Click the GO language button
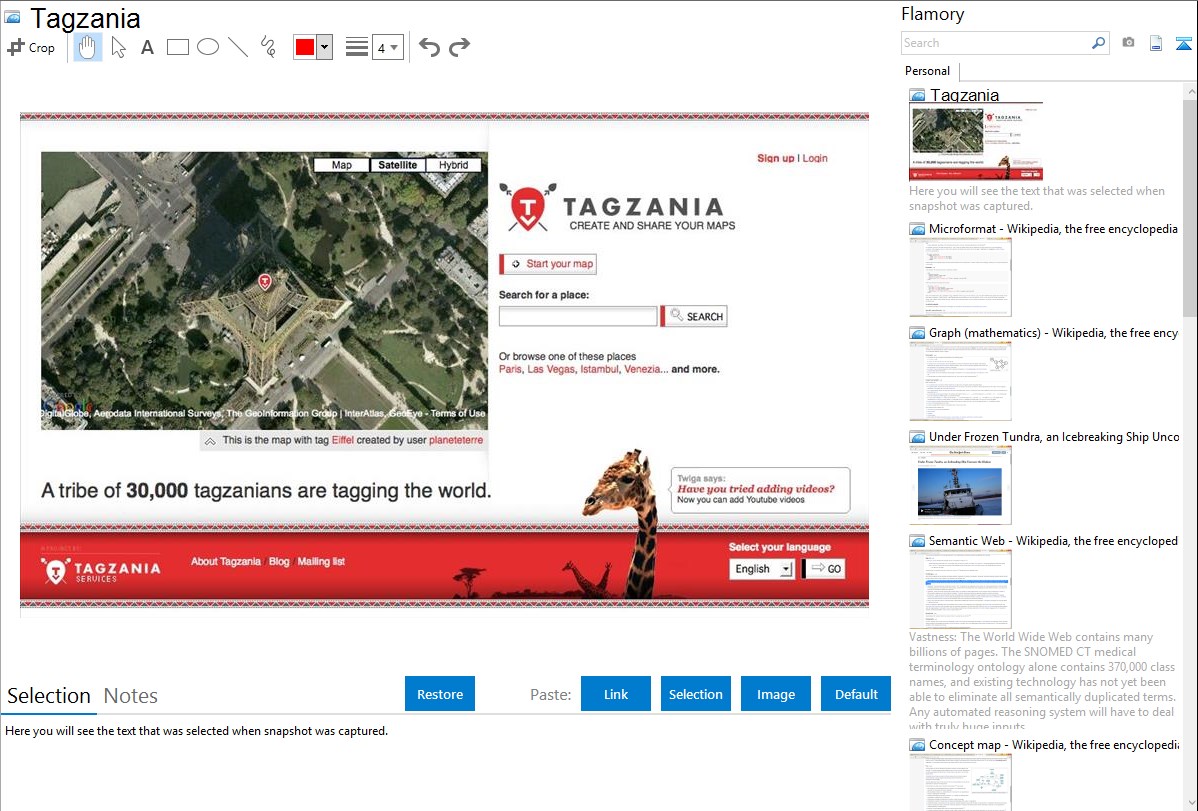This screenshot has height=811, width=1198. (824, 569)
